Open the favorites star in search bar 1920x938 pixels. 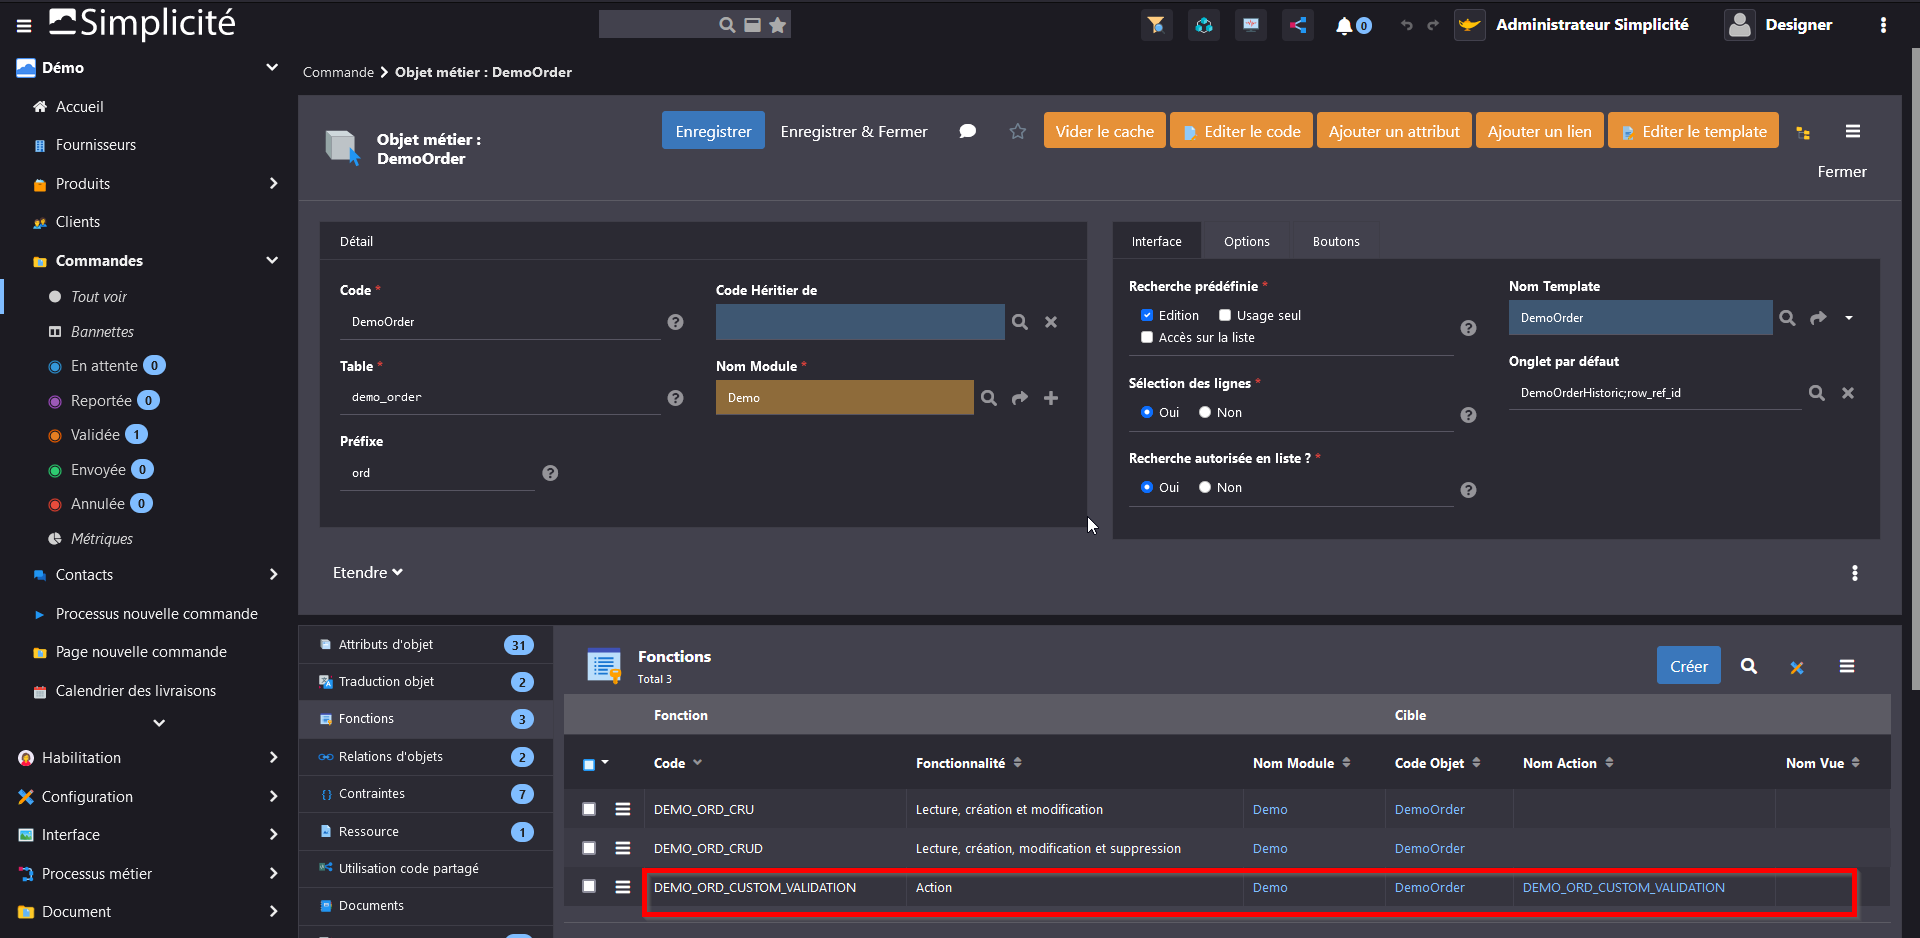tap(778, 25)
